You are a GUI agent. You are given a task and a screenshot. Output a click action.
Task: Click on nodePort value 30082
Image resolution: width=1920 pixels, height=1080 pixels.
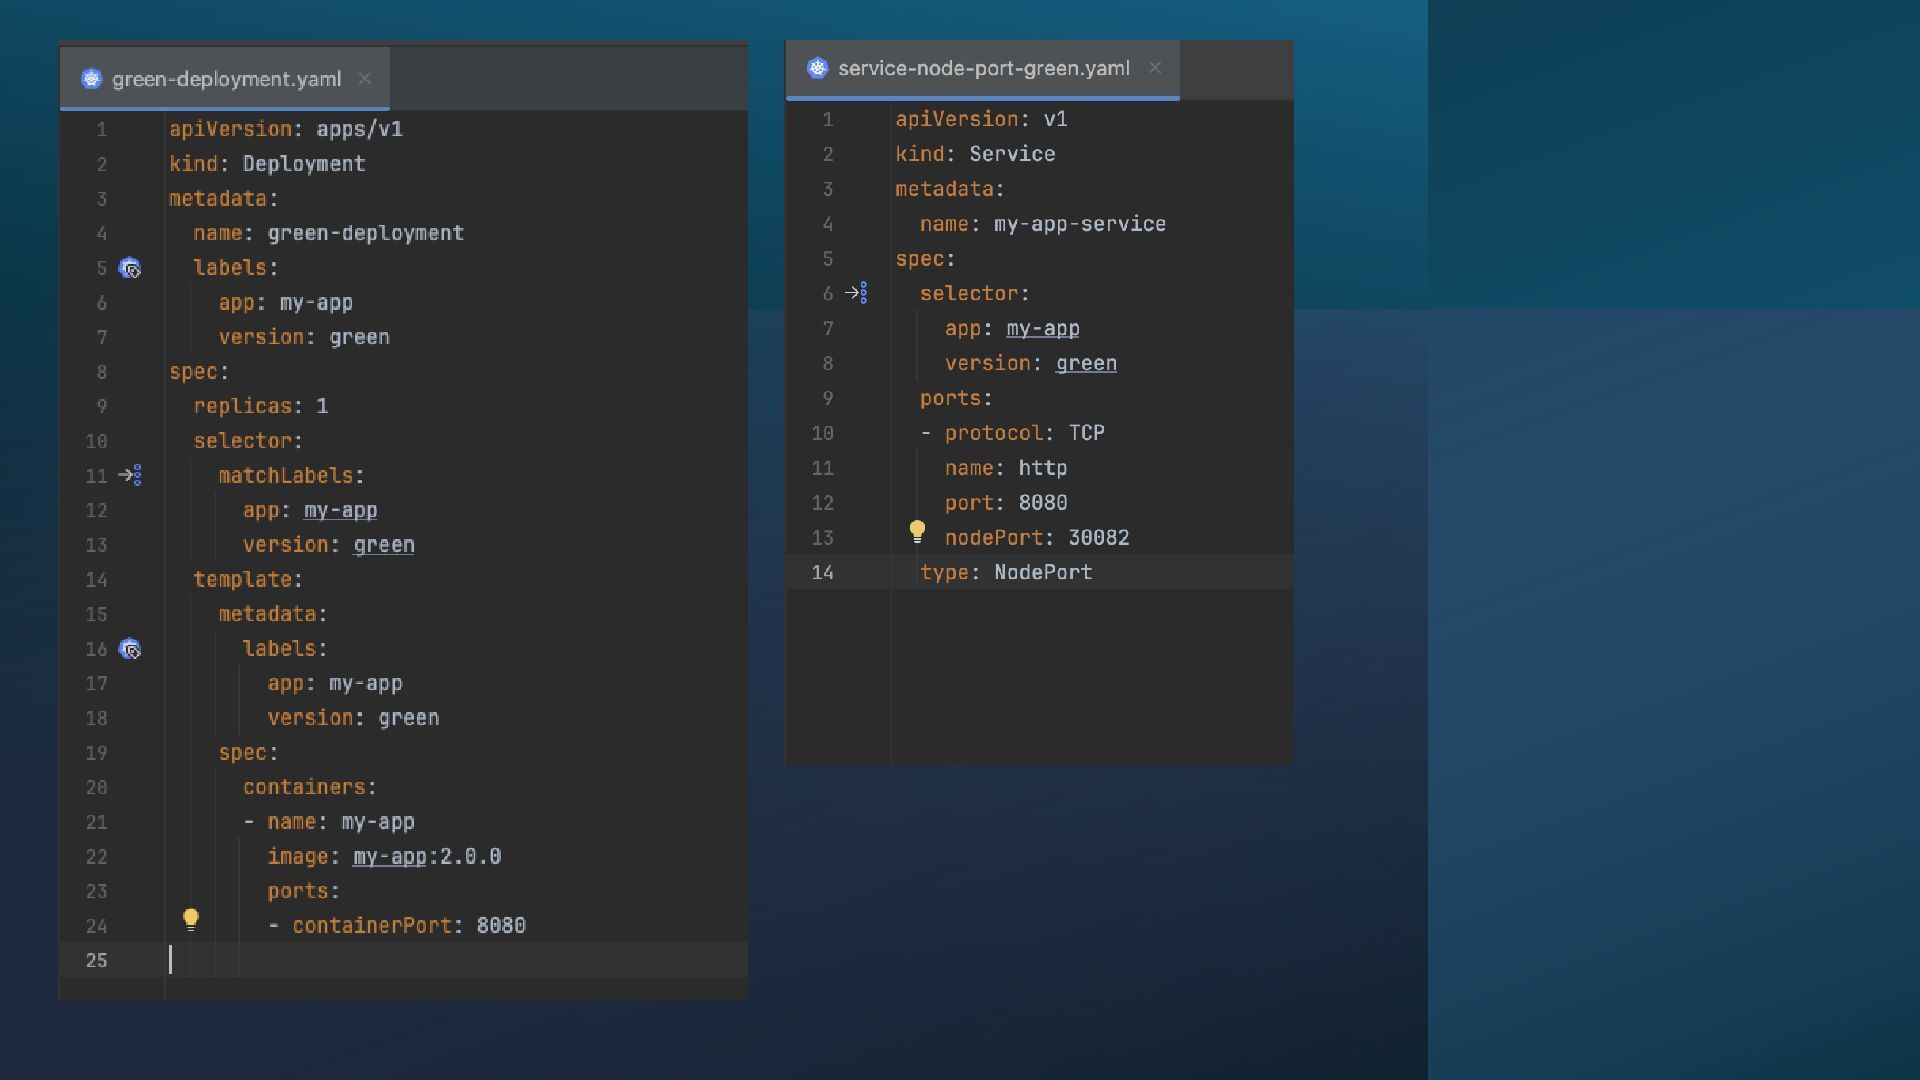(x=1098, y=538)
